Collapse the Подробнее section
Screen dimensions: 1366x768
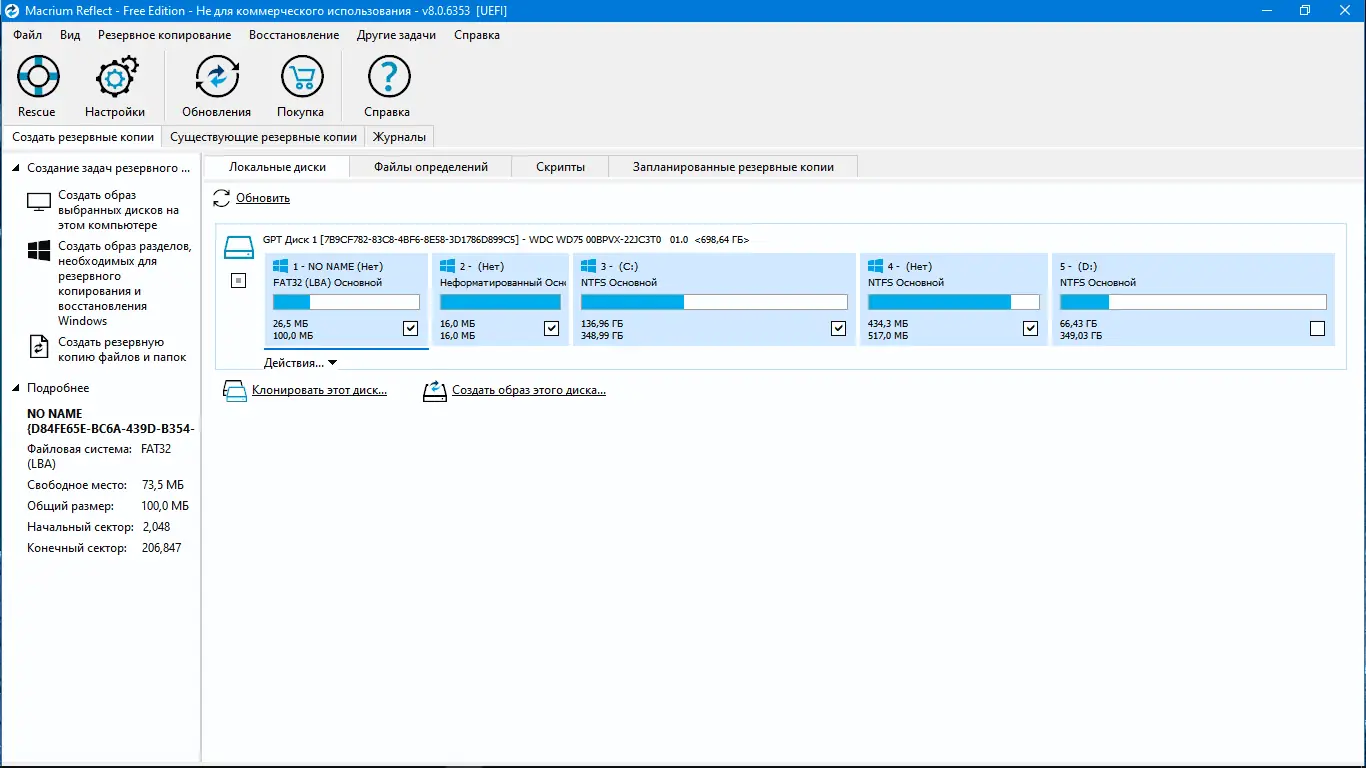tap(17, 388)
